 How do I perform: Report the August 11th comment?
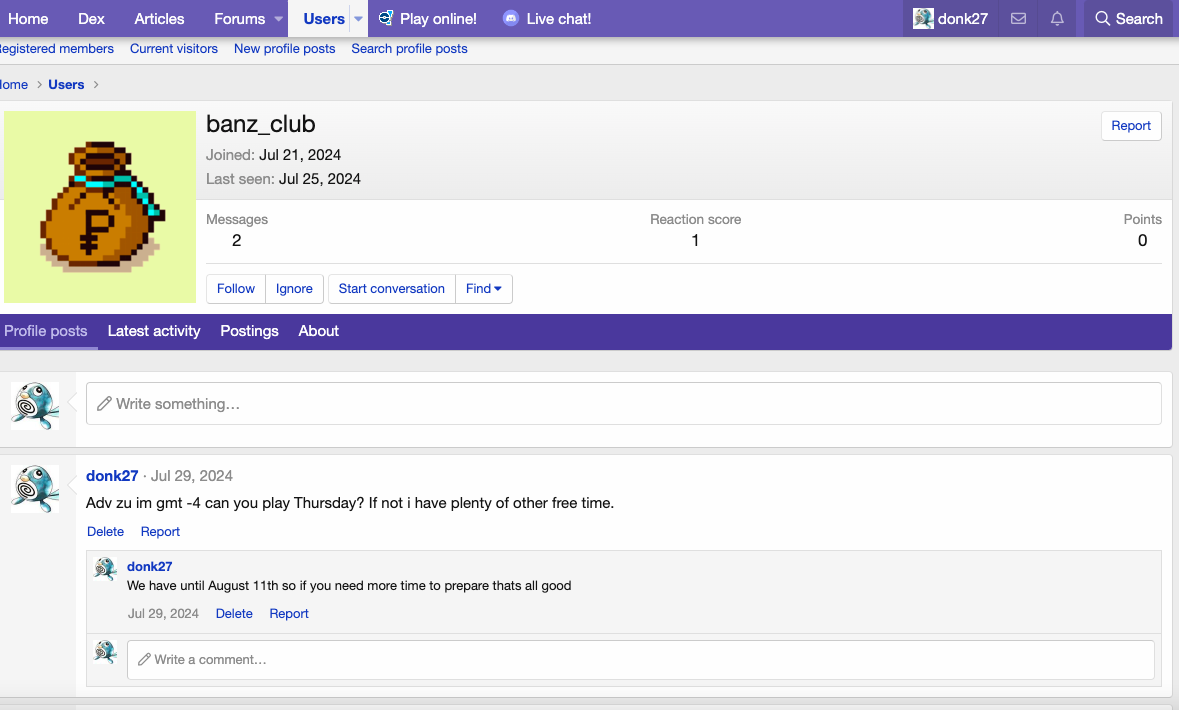point(289,613)
